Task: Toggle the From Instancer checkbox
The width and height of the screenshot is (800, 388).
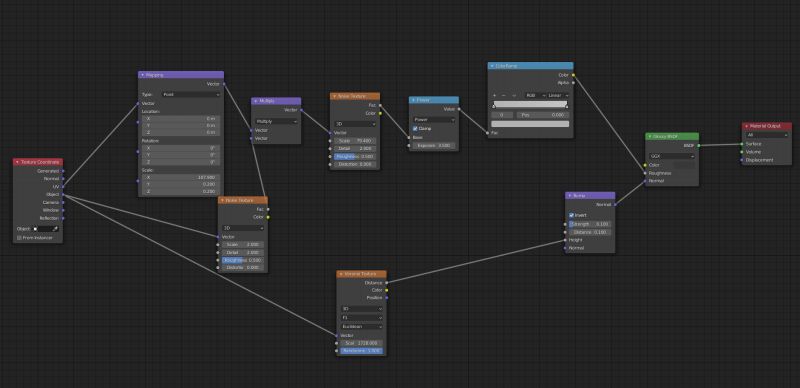Action: click(x=19, y=238)
